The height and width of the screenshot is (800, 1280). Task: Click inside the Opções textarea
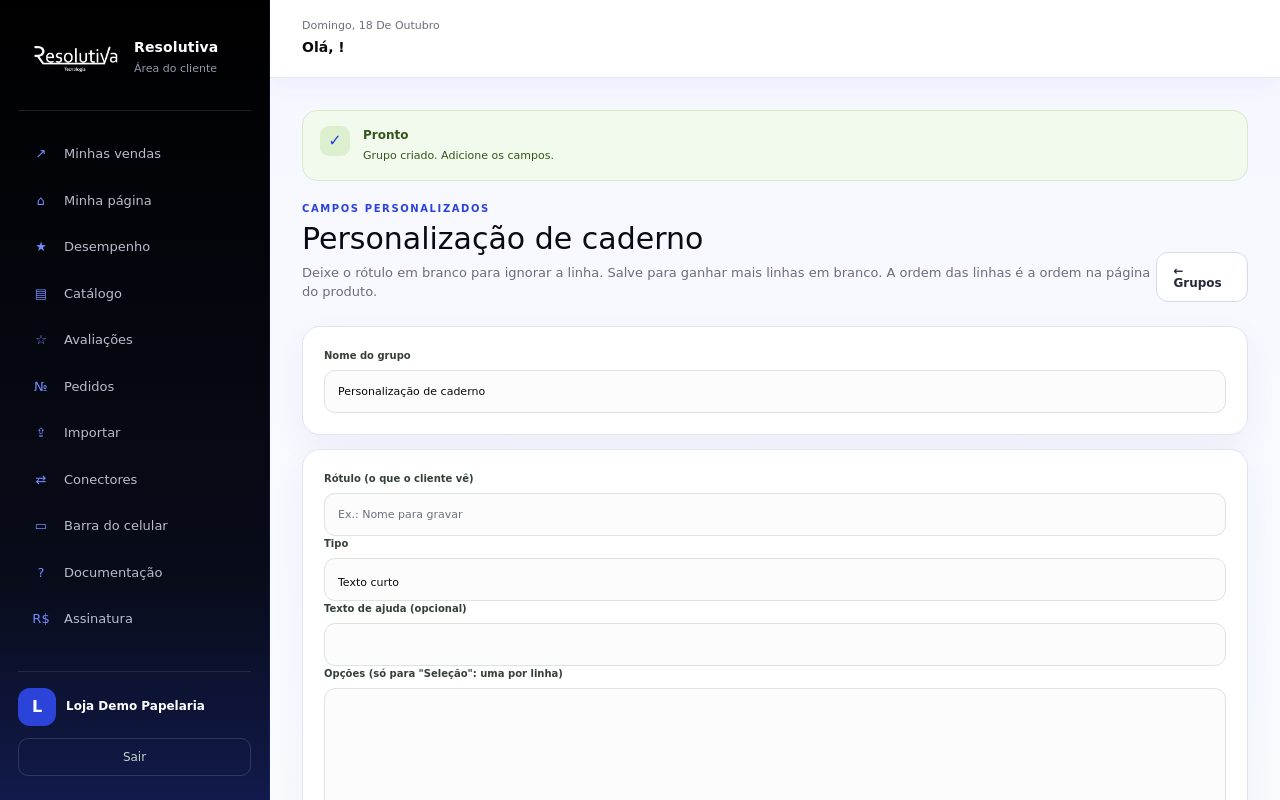(775, 744)
